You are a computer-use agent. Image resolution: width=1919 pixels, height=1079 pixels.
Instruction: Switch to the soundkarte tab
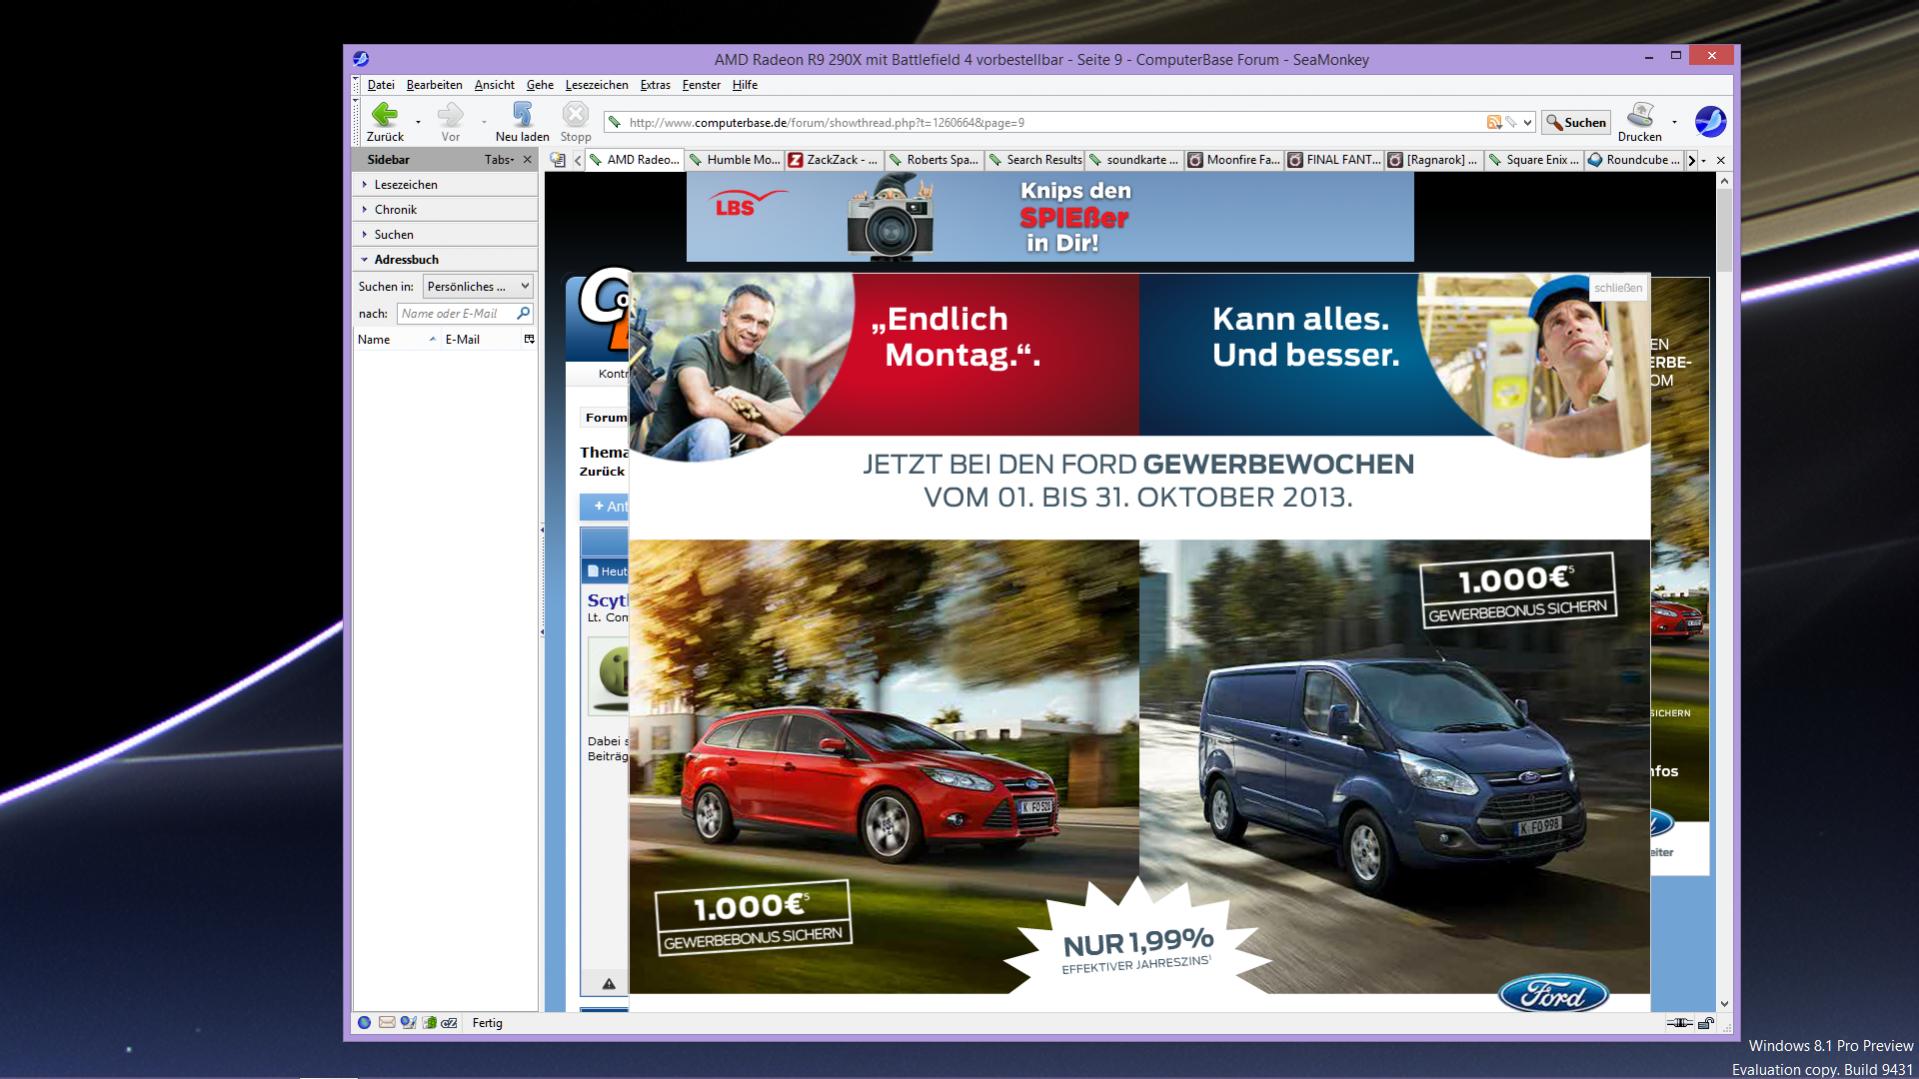pos(1134,160)
